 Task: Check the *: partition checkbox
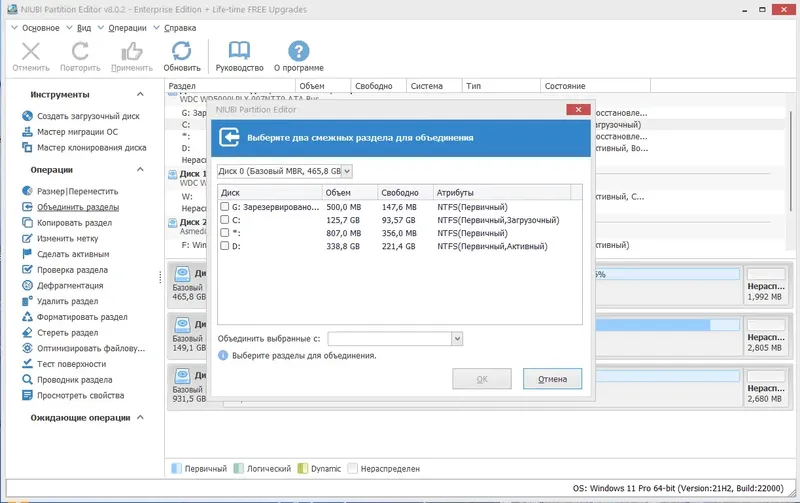pyautogui.click(x=224, y=233)
